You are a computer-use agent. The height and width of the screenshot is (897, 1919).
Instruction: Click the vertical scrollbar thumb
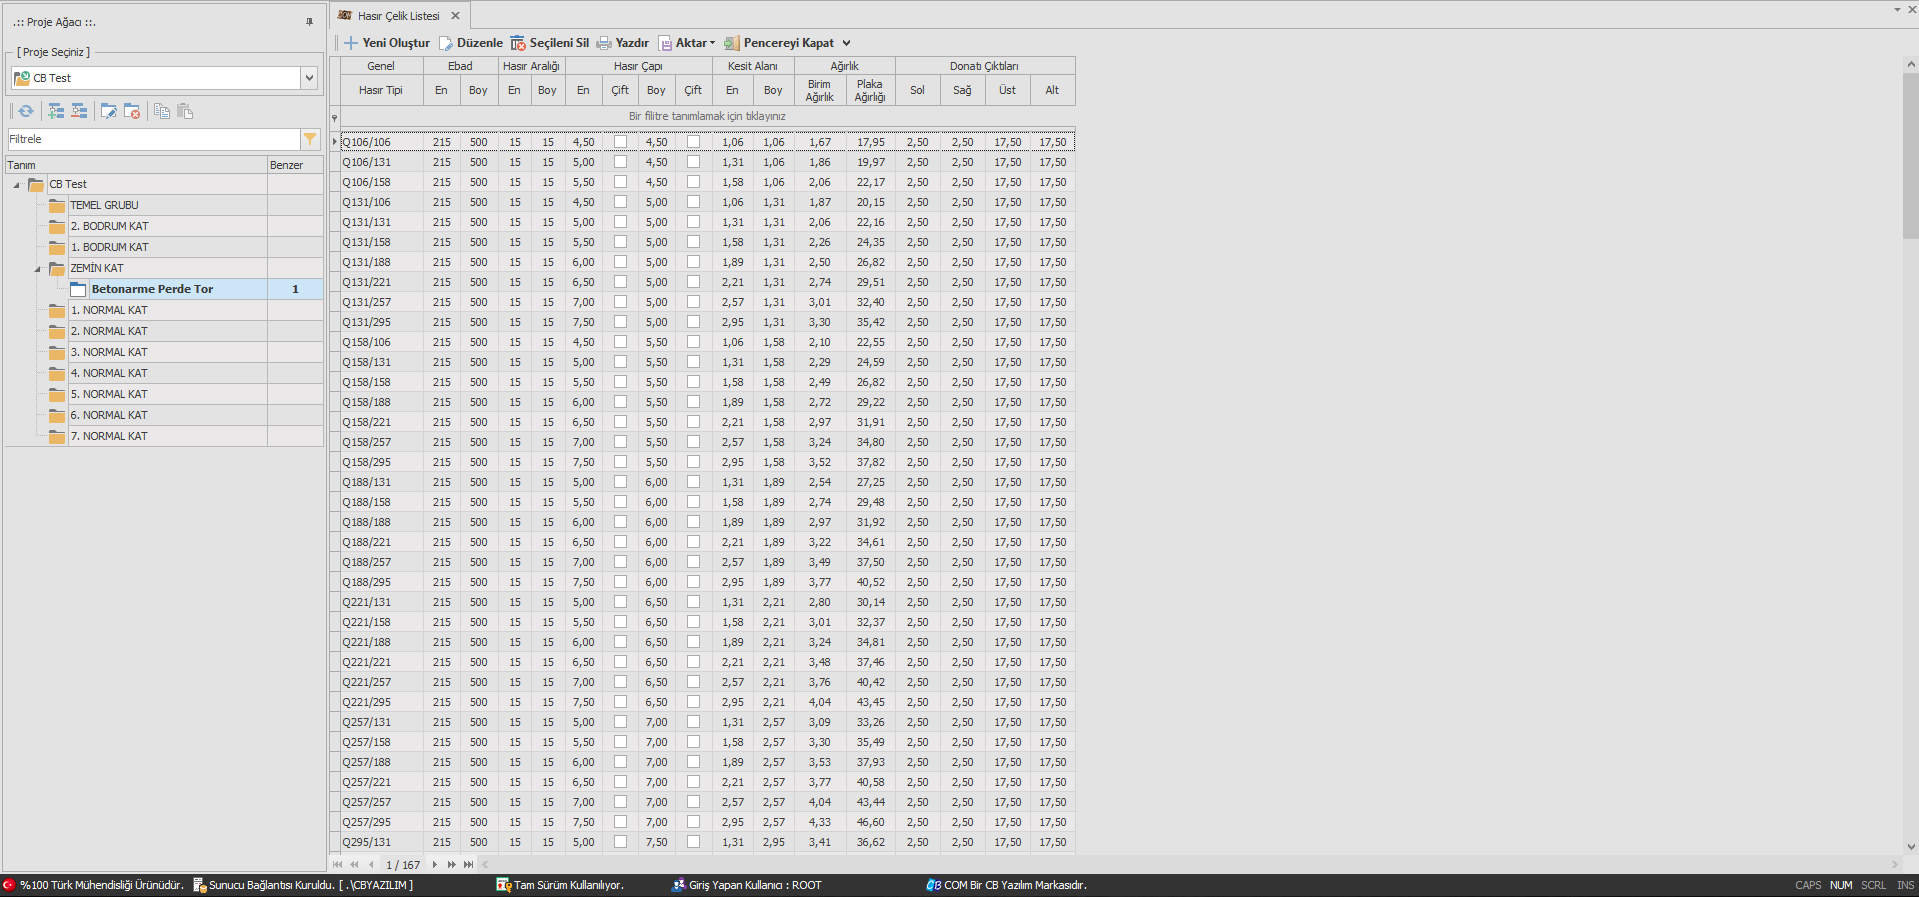1910,155
